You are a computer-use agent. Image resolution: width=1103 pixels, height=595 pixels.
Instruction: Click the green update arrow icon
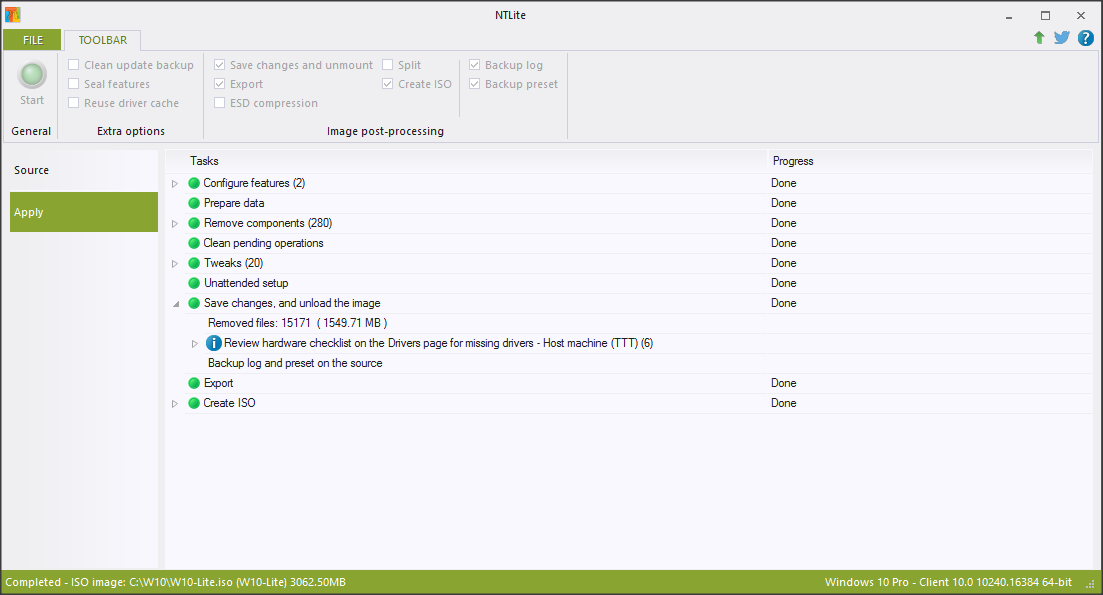(1039, 38)
